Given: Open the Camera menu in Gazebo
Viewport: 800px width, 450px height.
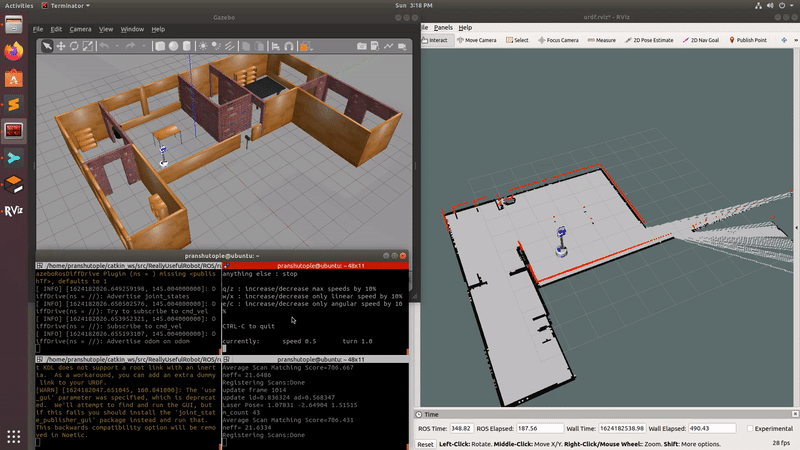Looking at the screenshot, I should tap(80, 29).
